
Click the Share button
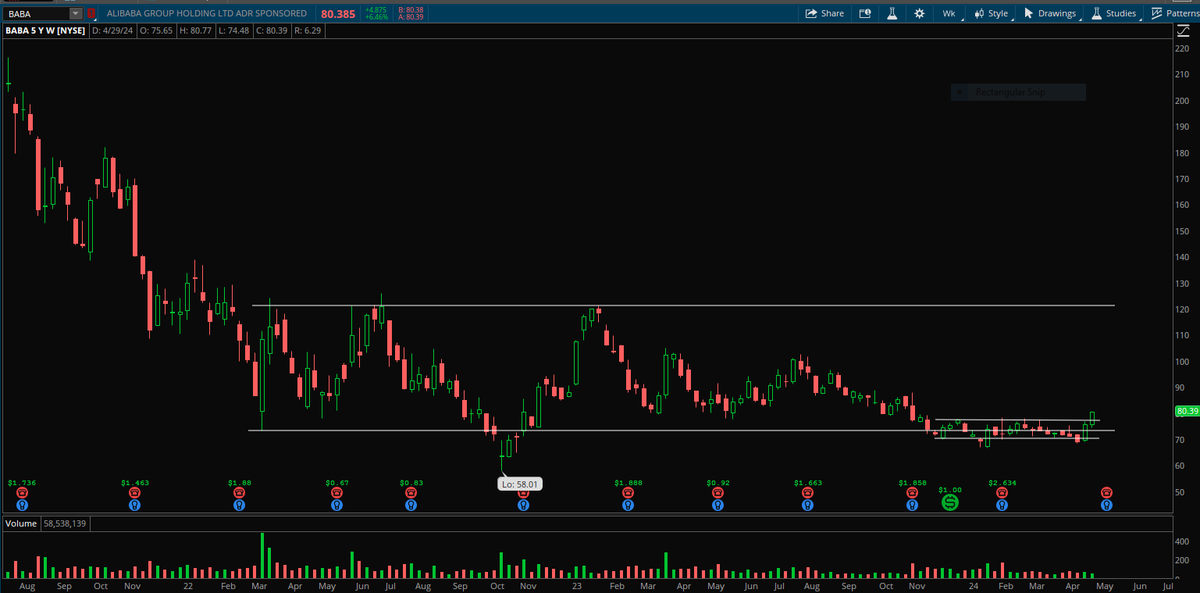(825, 14)
